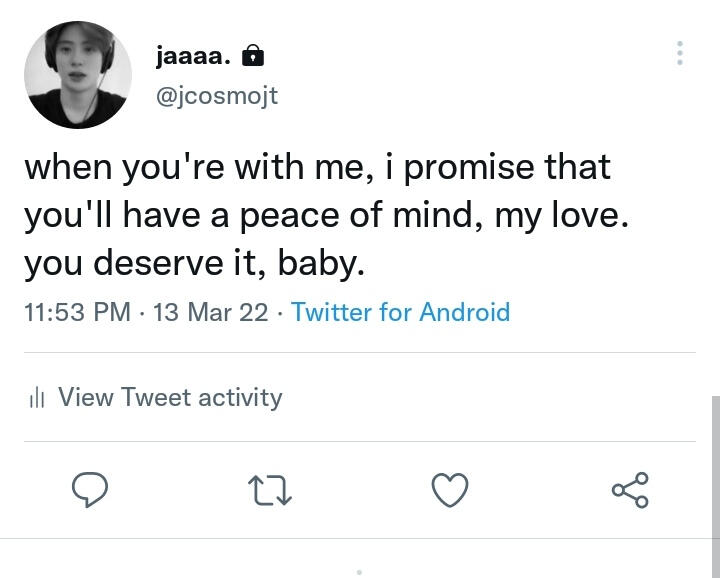Tap the reply speech bubble icon
The width and height of the screenshot is (720, 578).
90,490
